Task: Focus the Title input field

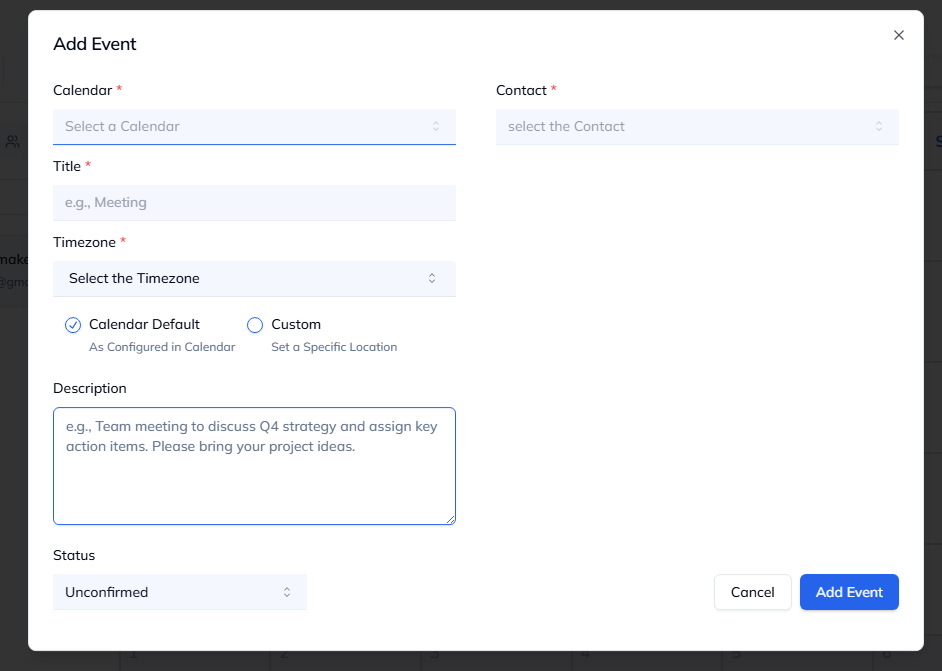Action: (254, 203)
